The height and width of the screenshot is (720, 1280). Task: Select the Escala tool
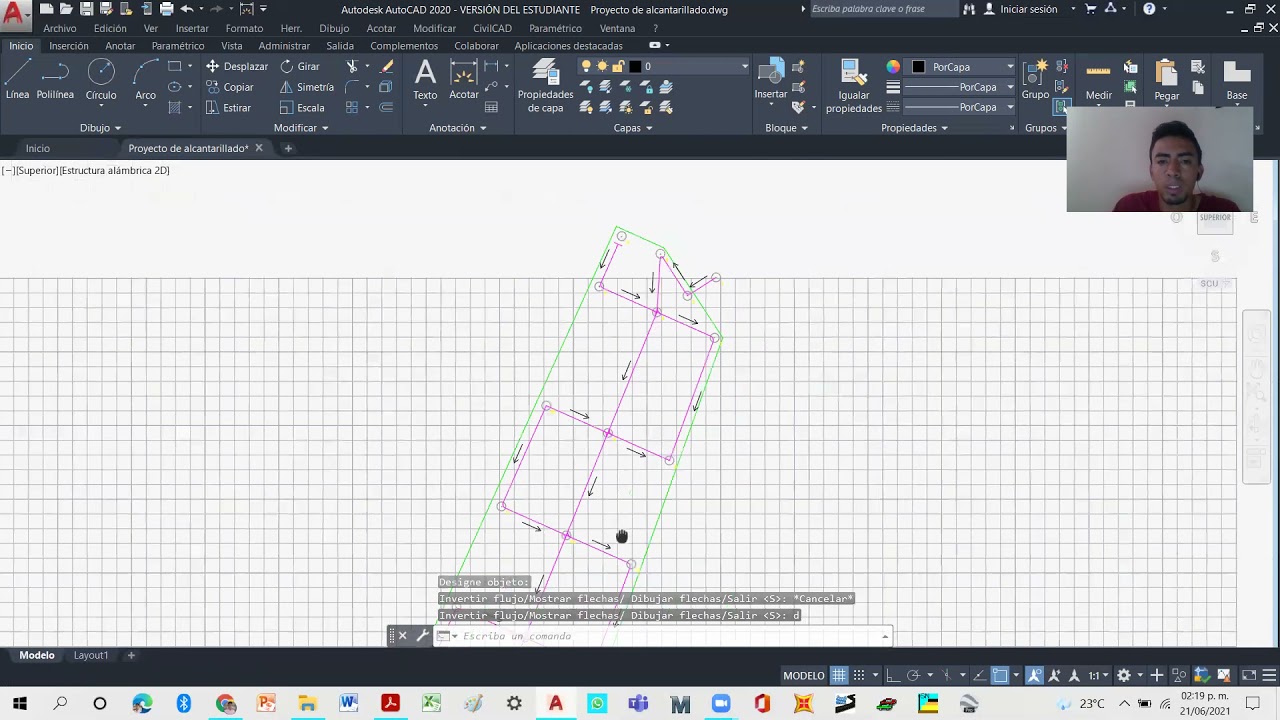tap(302, 108)
